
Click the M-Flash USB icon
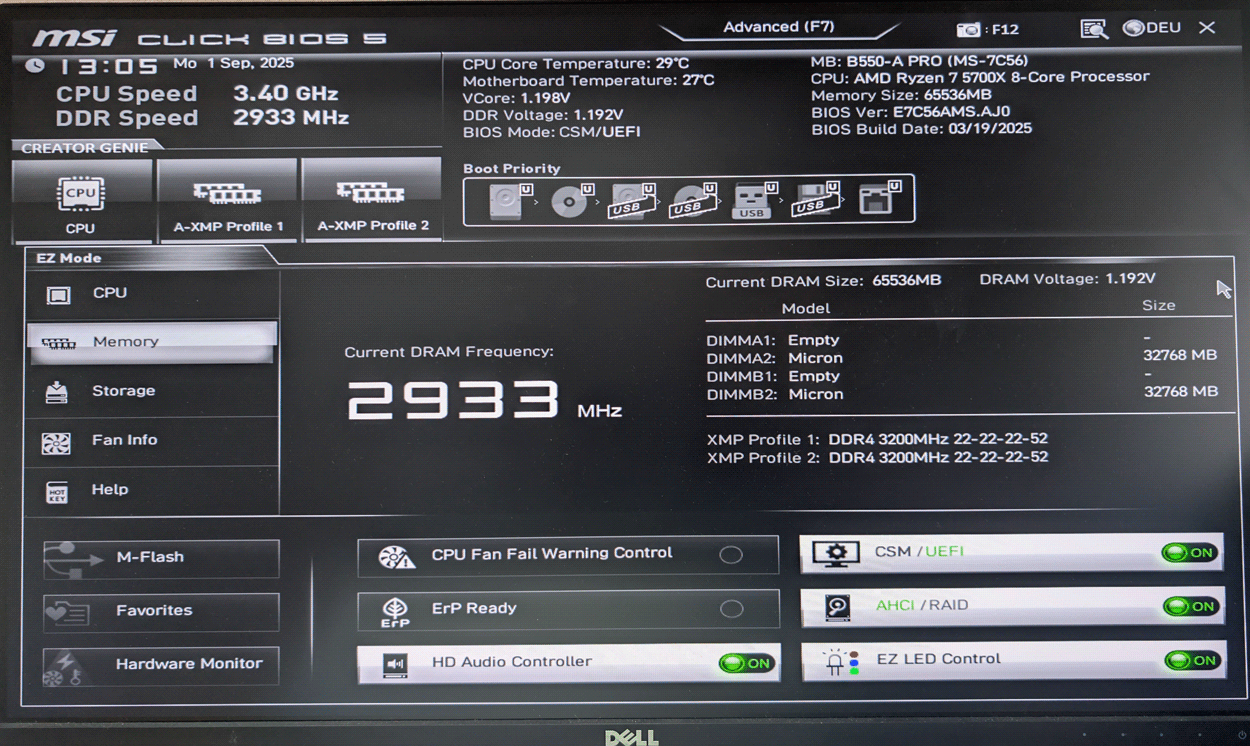coord(74,558)
